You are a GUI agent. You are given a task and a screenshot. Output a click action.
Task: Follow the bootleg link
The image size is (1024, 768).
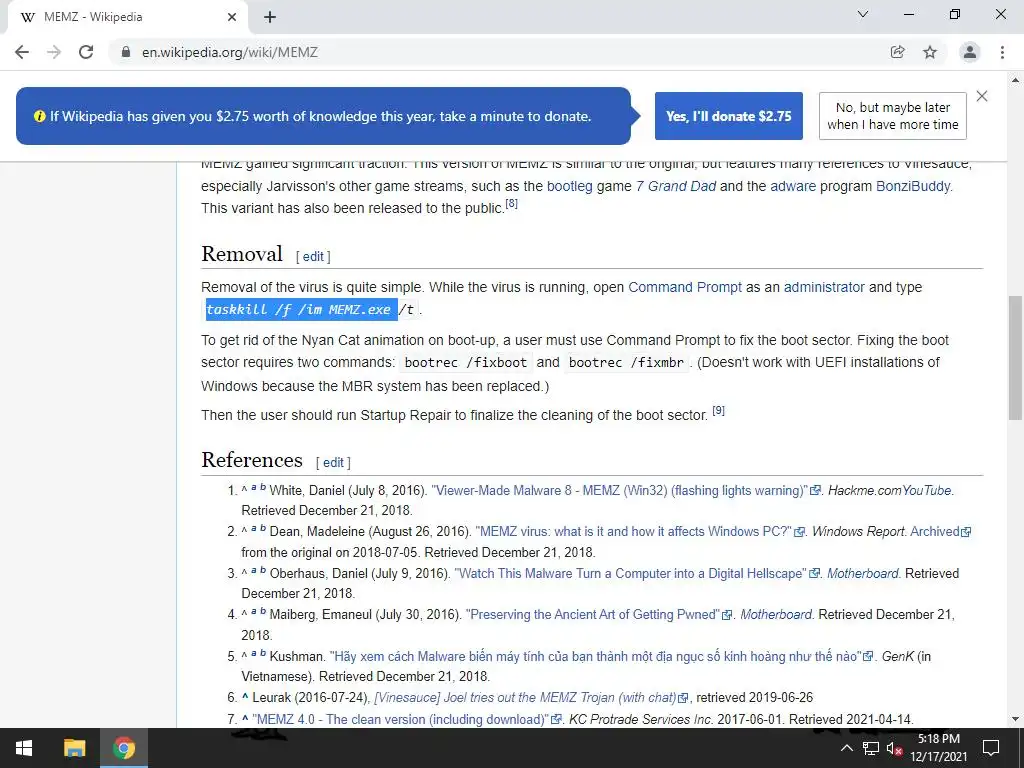tap(569, 186)
